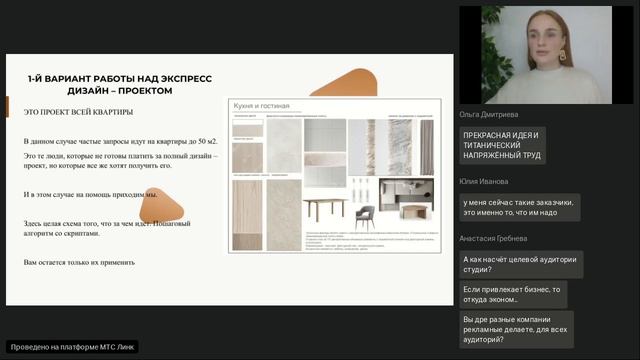
Task: Select chat author name 'Анастасия Гребнева'
Action: [x=493, y=238]
